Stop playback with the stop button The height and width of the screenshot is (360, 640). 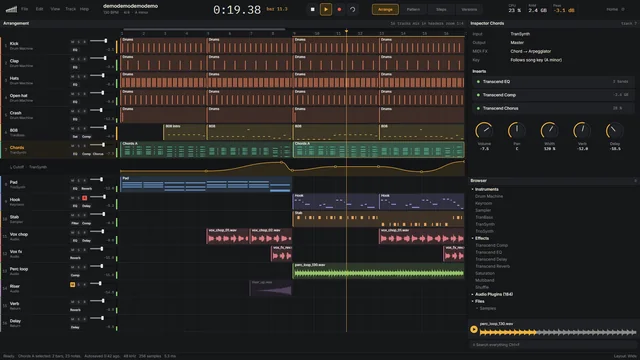coord(313,9)
